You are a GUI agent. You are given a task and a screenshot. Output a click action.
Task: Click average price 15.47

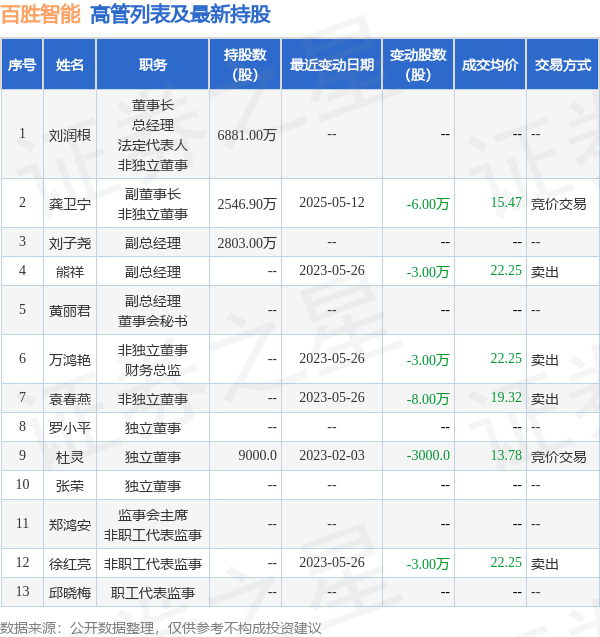[506, 202]
